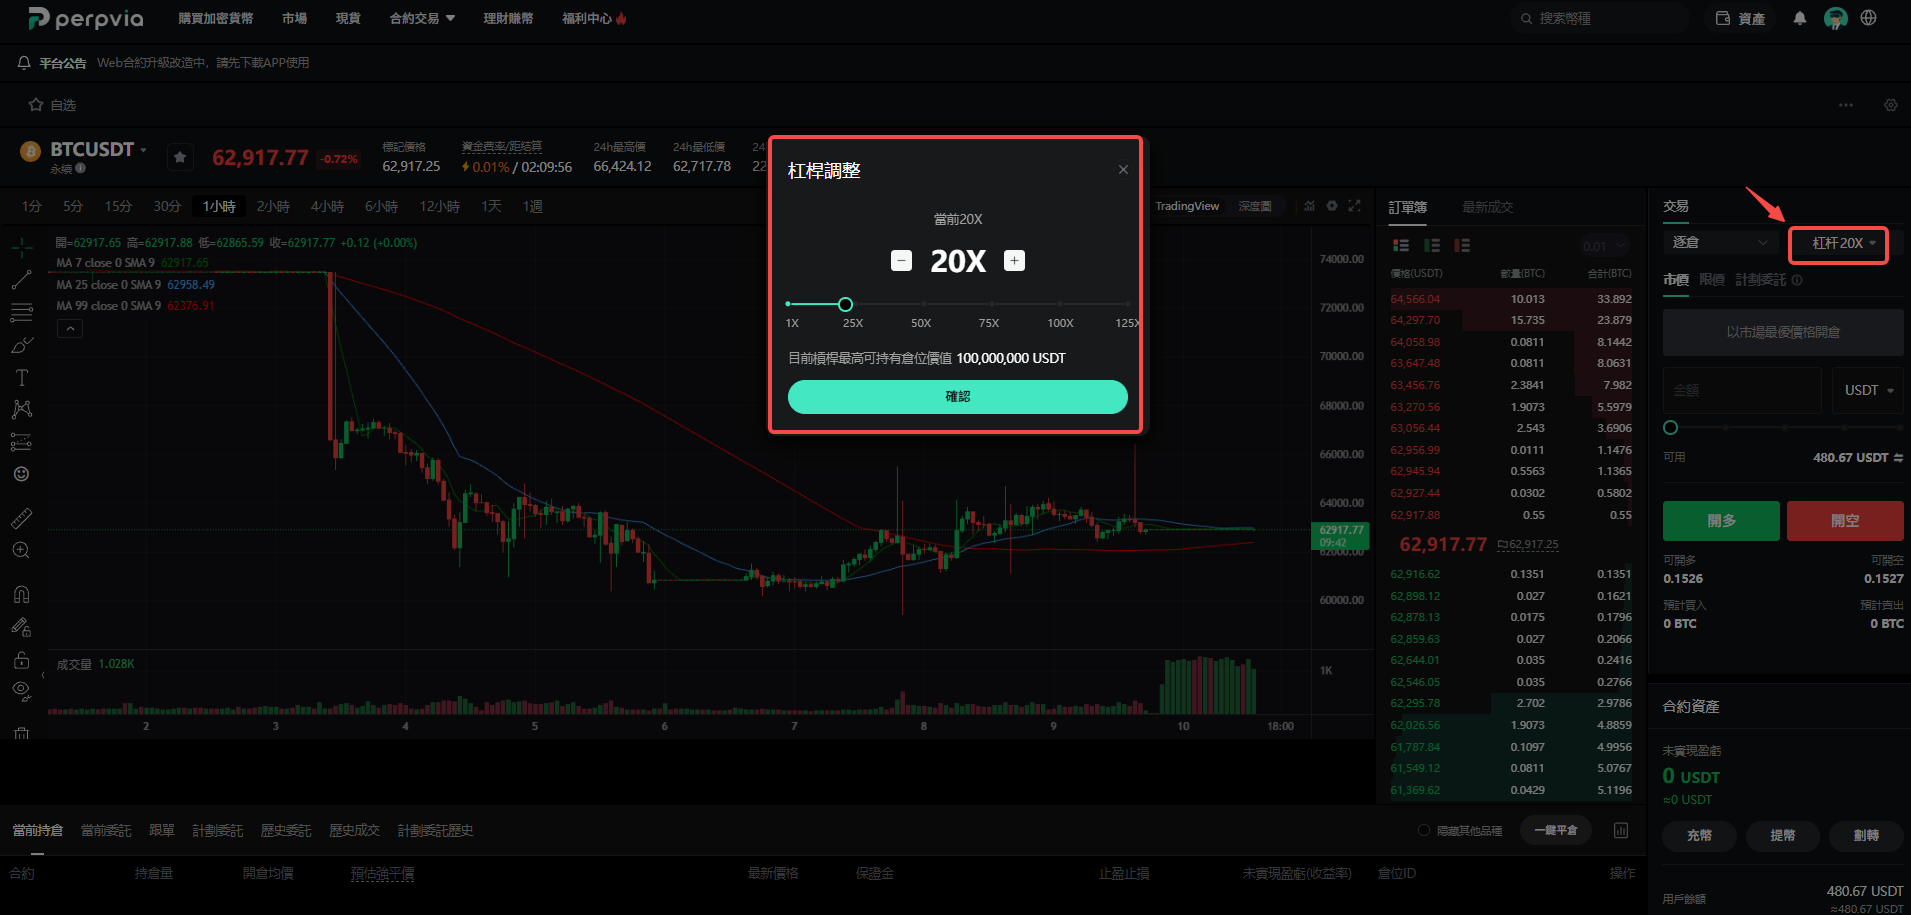This screenshot has height=915, width=1911.
Task: Click the deposit button
Action: tap(1699, 835)
